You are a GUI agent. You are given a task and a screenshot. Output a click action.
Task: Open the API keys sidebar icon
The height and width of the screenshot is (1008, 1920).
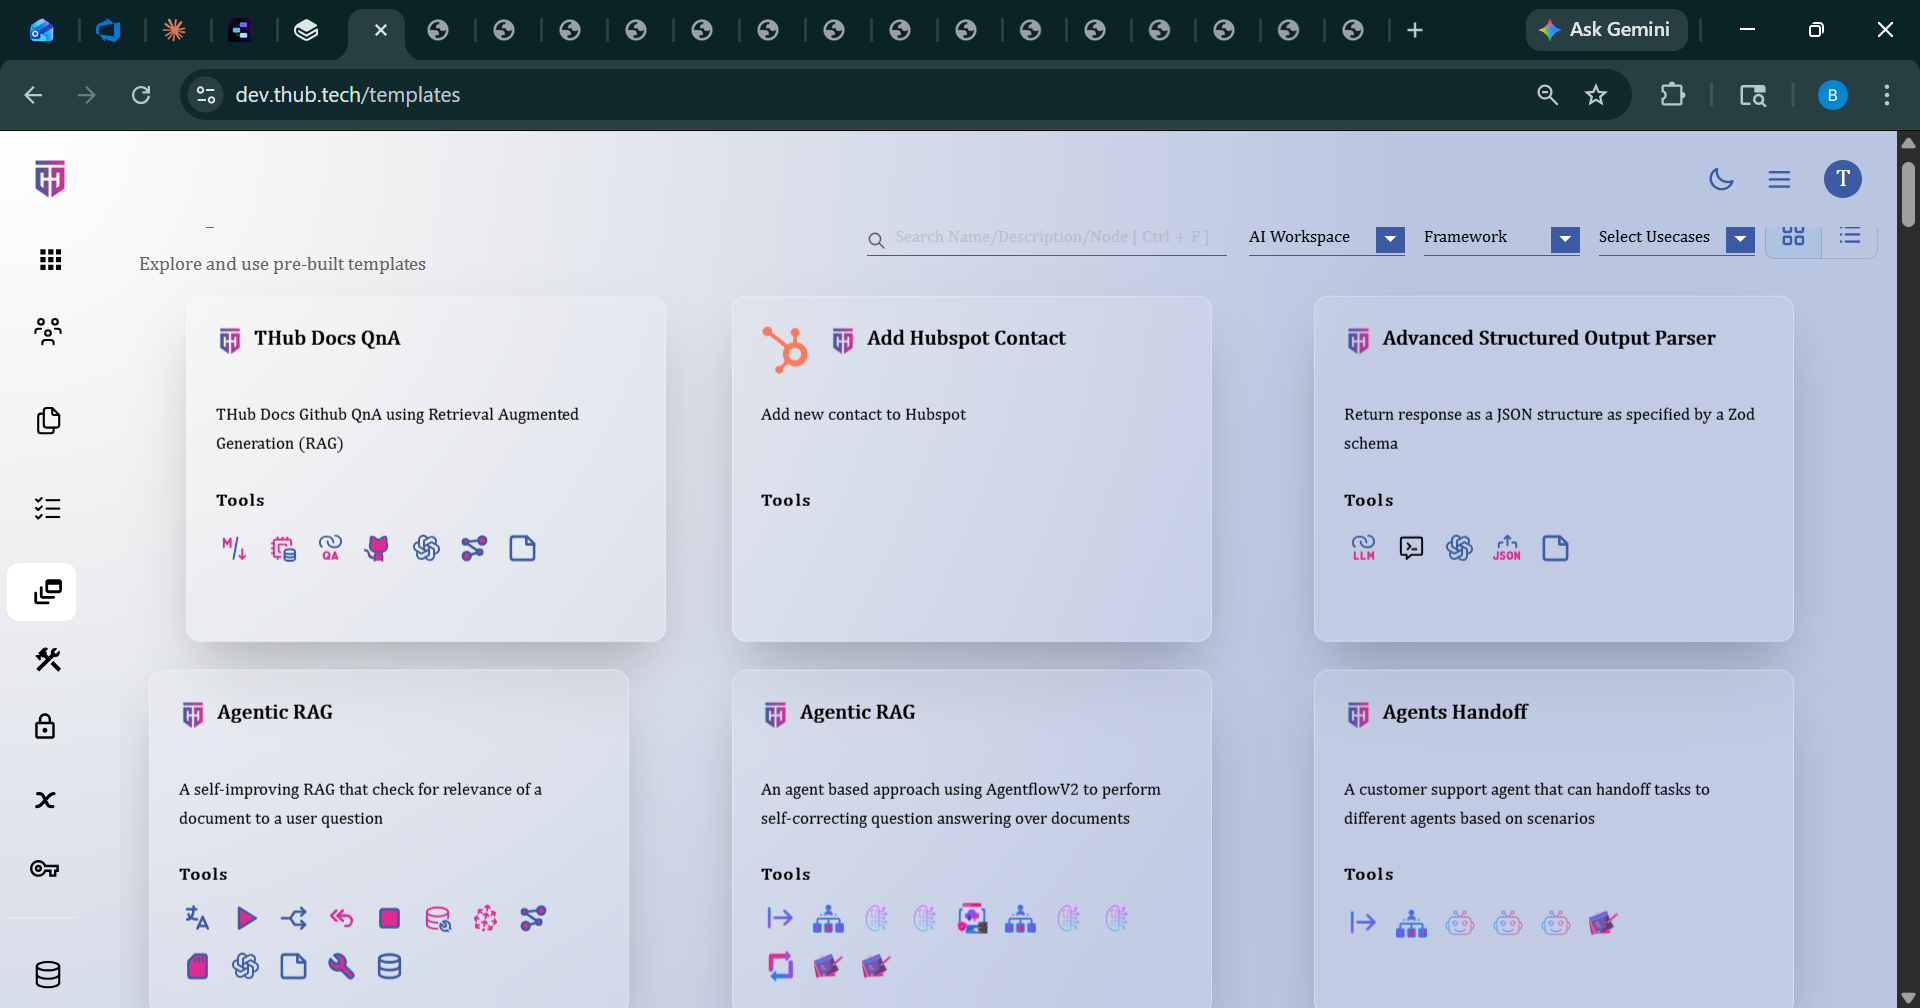click(45, 869)
